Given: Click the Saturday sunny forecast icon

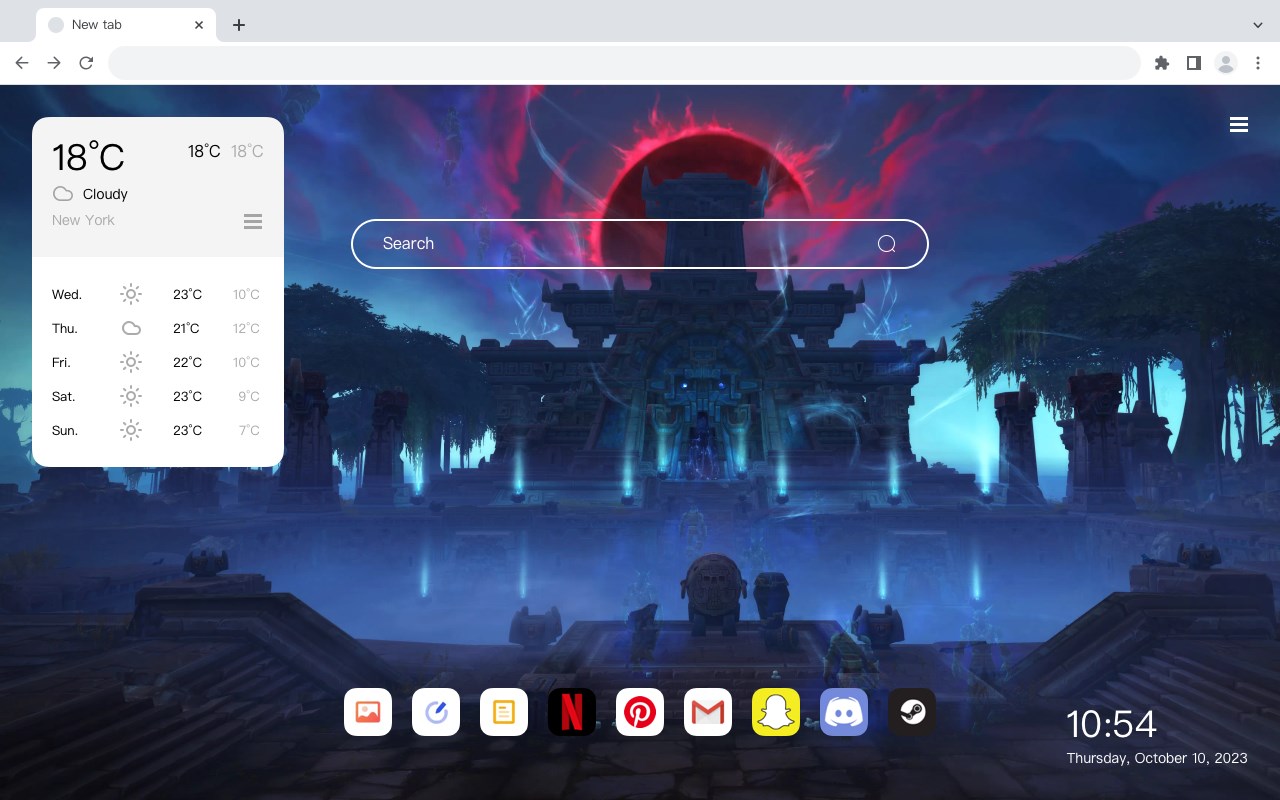Looking at the screenshot, I should (x=131, y=396).
